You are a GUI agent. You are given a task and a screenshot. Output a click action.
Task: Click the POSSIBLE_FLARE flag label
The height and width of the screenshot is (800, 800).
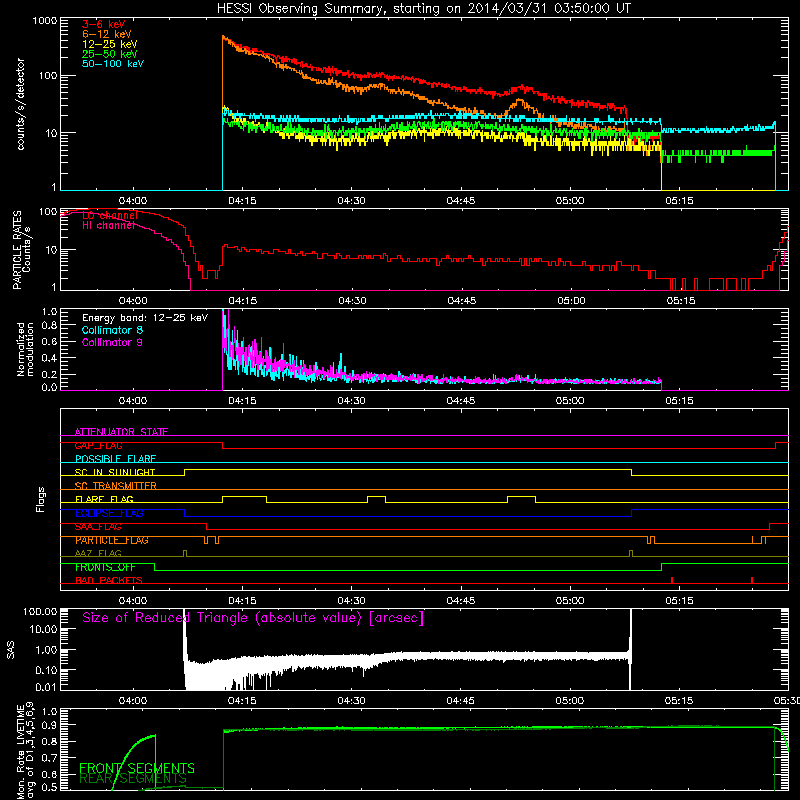point(115,459)
